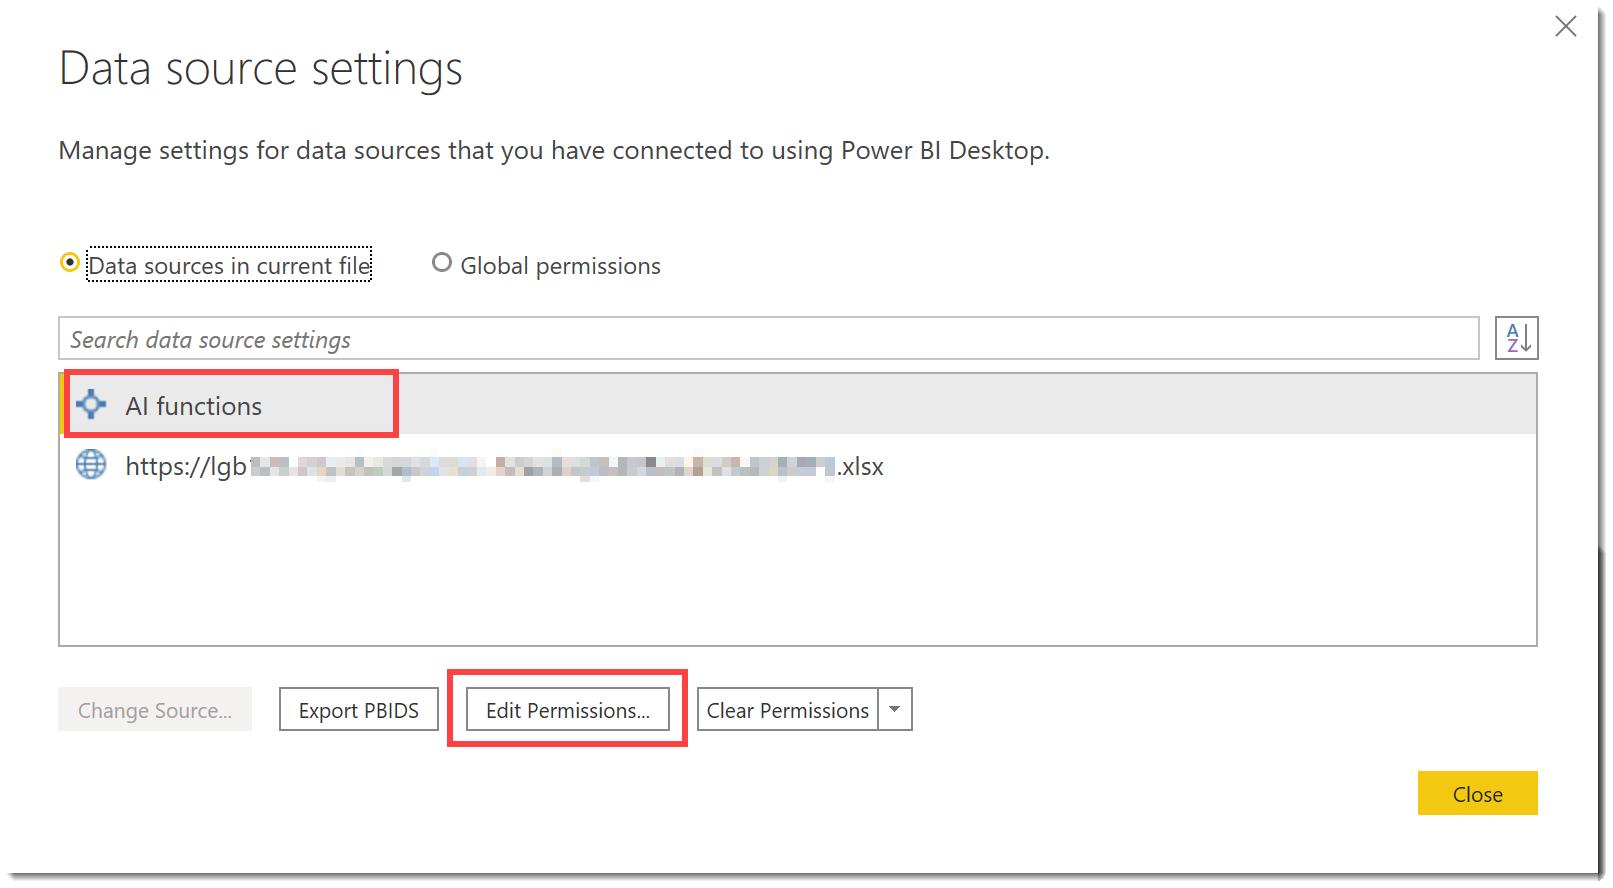Click the globe icon beside the xlsx URL
This screenshot has height=888, width=1613.
(91, 465)
